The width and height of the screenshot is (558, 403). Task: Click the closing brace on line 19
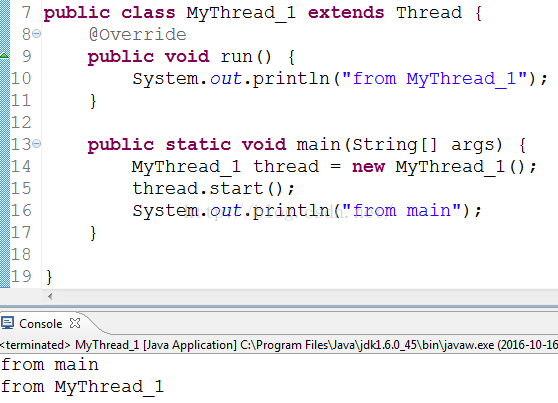[x=49, y=277]
